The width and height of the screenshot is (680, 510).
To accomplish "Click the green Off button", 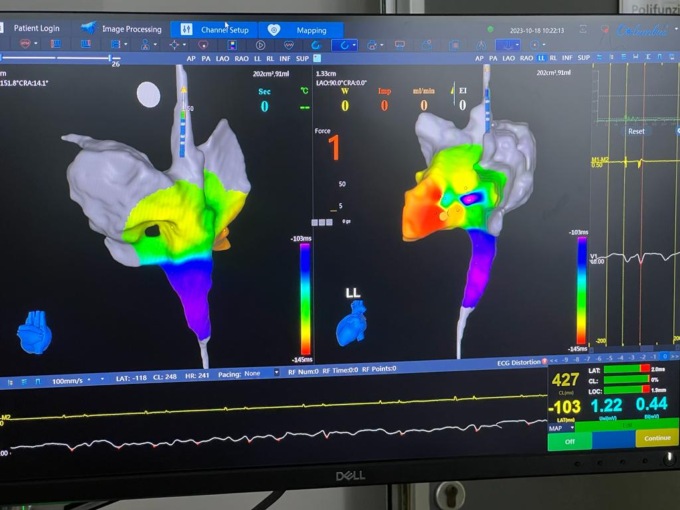I will (x=570, y=441).
